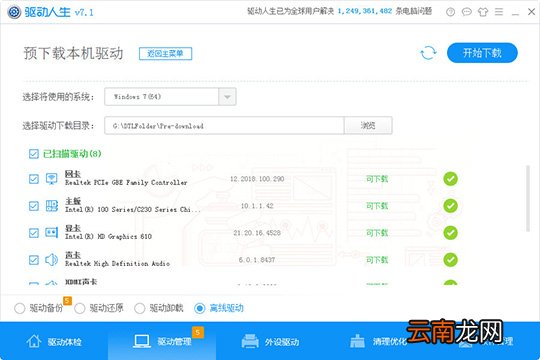The width and height of the screenshot is (540, 360).
Task: Click the driver list vertical scrollbar
Action: (528, 198)
